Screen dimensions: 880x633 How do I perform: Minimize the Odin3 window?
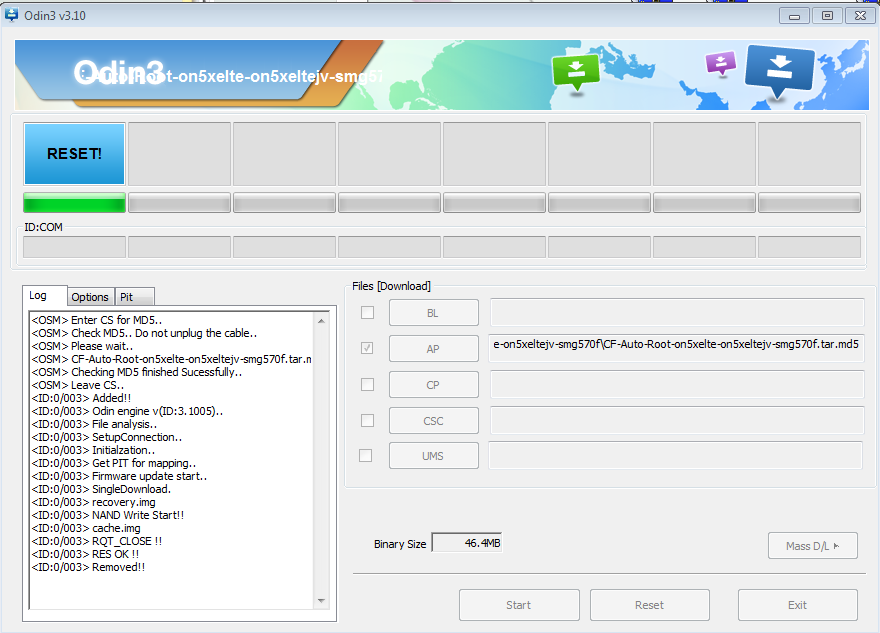coord(794,16)
